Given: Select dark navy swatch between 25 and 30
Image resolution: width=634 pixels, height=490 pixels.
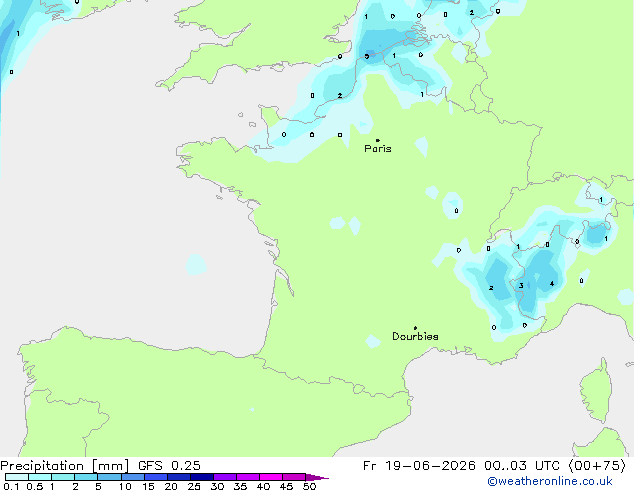Looking at the screenshot, I should click(202, 477).
